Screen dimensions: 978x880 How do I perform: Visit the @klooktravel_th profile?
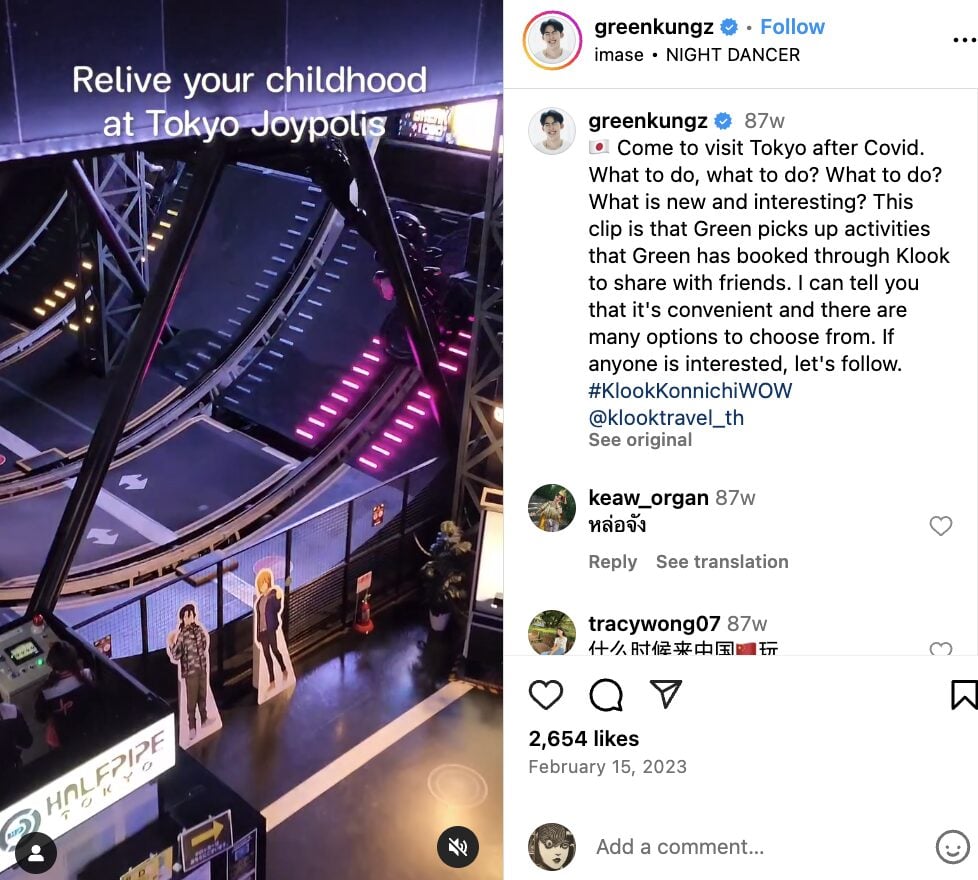tap(666, 418)
